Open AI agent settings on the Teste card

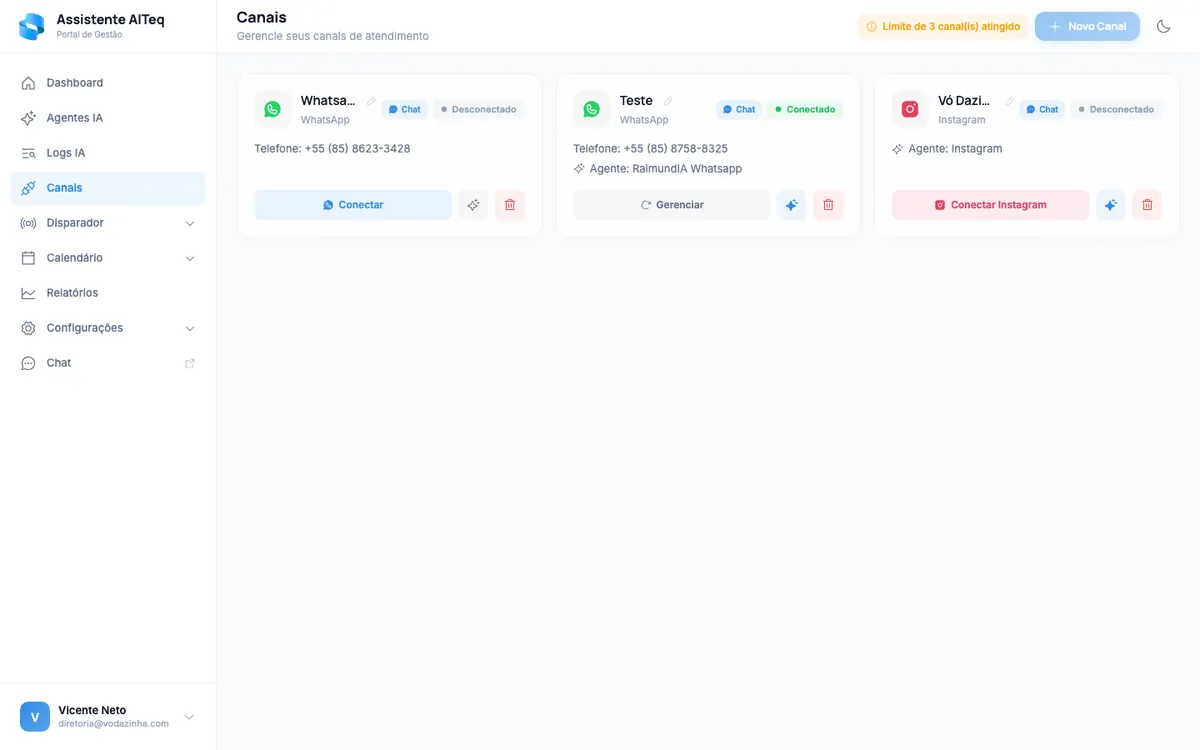tap(791, 205)
